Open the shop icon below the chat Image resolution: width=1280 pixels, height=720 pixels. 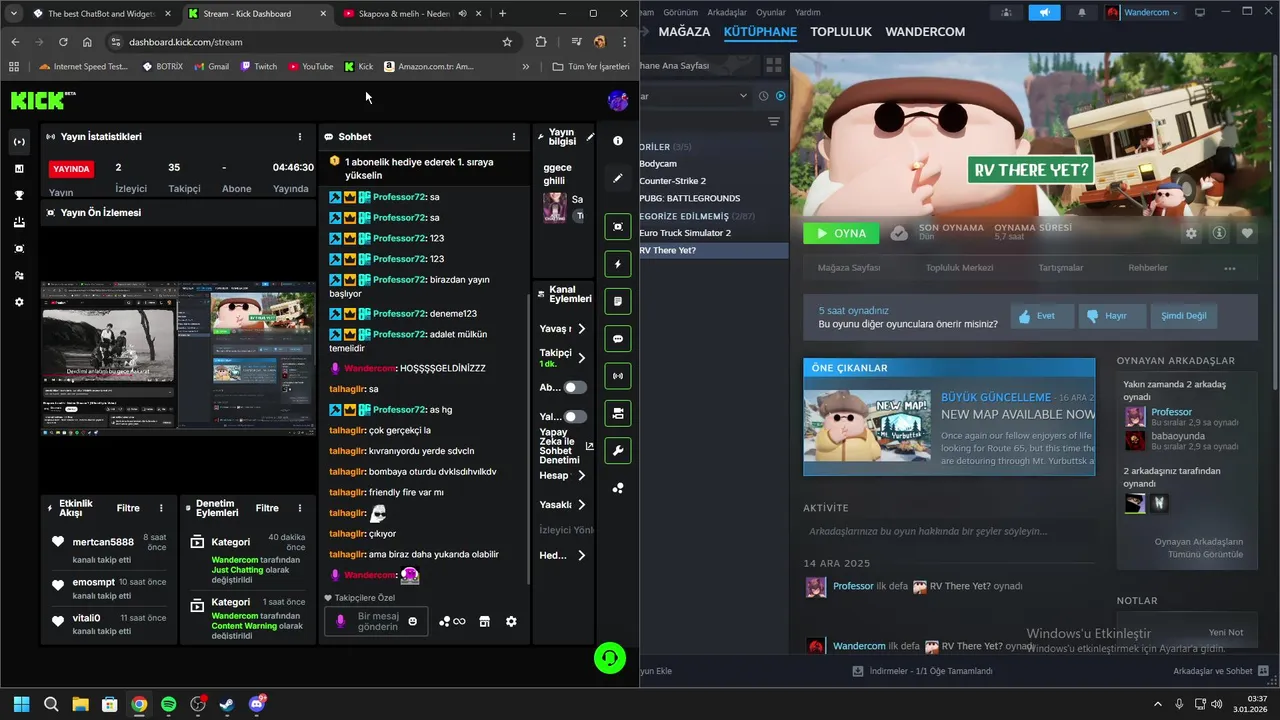click(484, 621)
